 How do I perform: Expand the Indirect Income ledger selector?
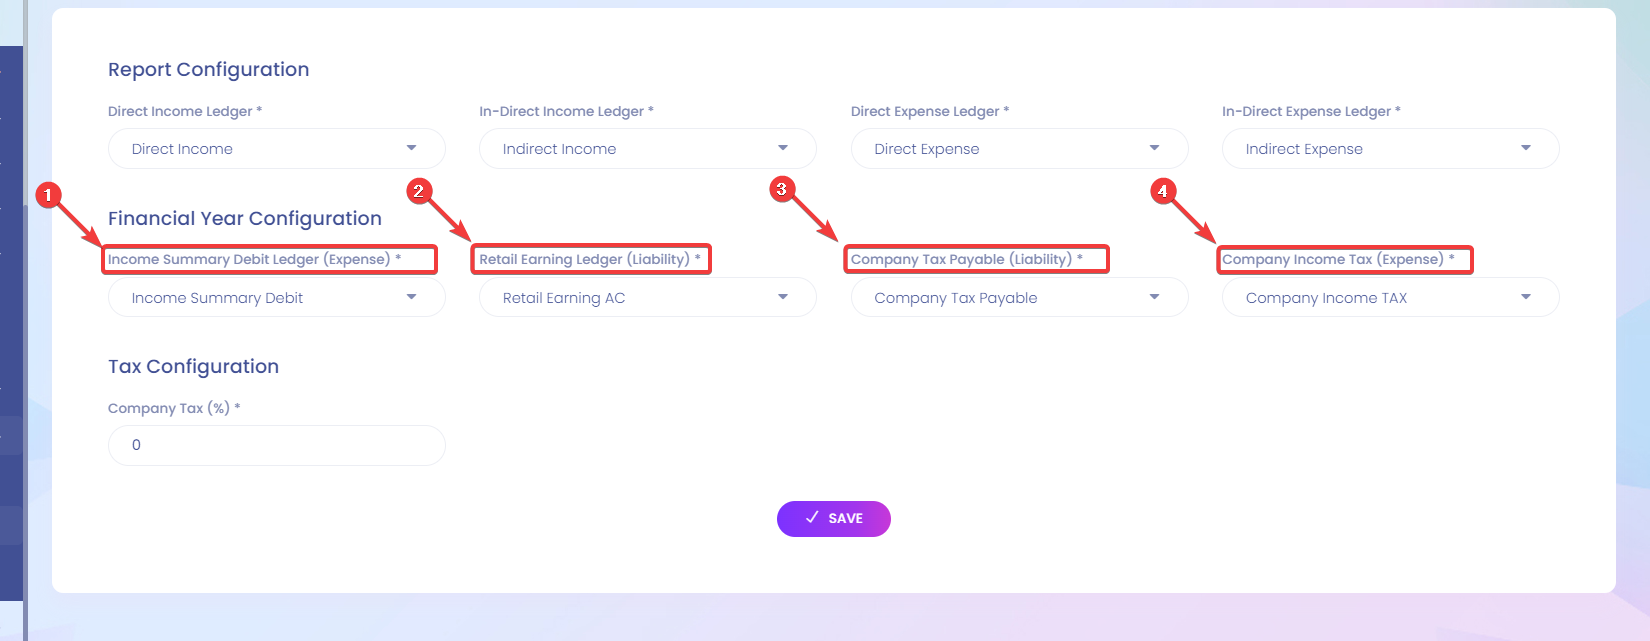coord(648,149)
